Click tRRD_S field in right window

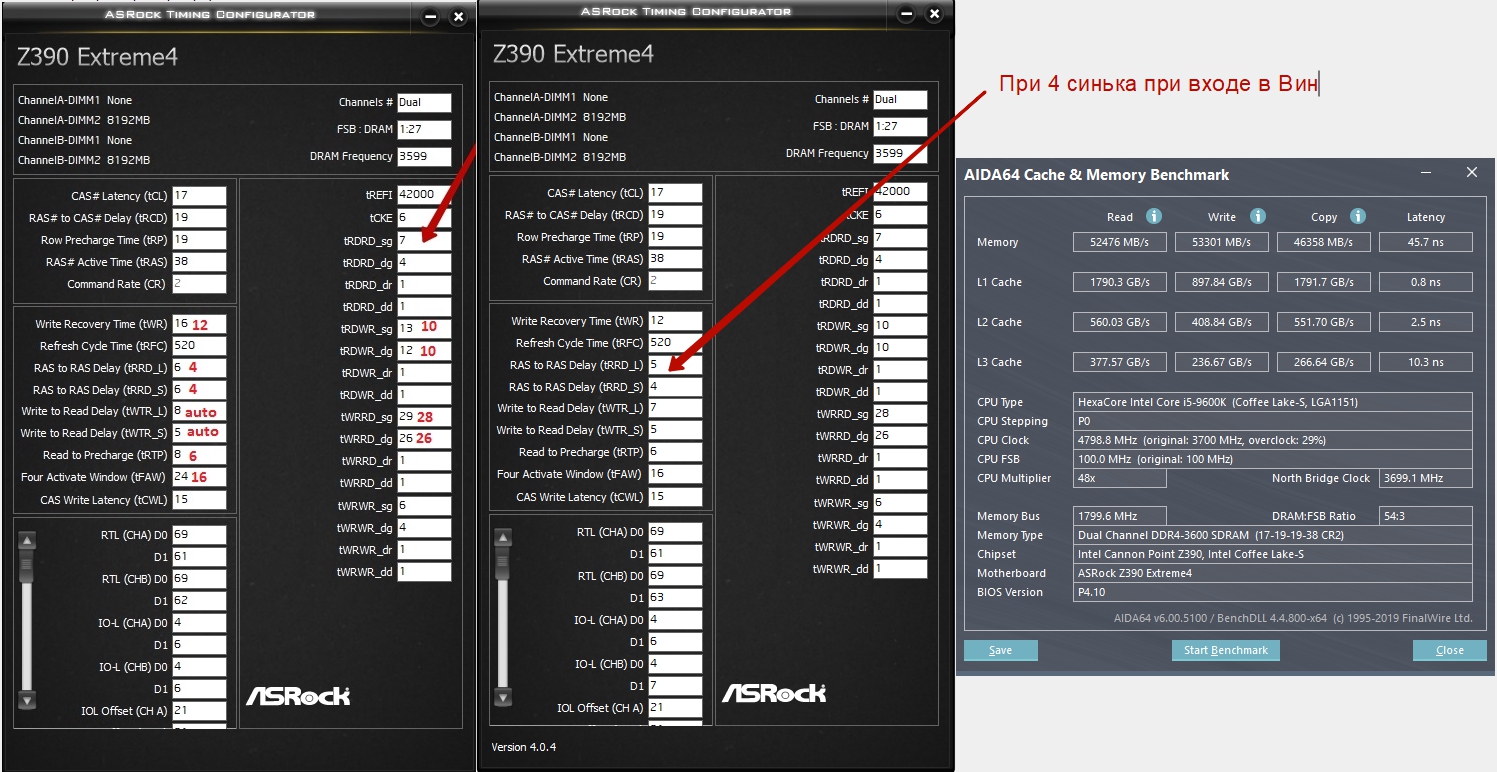675,386
